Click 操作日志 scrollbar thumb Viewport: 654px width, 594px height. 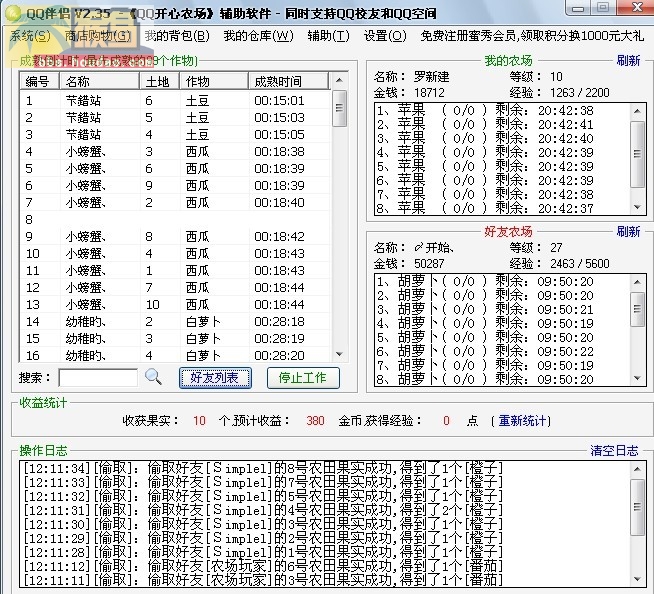coord(637,507)
